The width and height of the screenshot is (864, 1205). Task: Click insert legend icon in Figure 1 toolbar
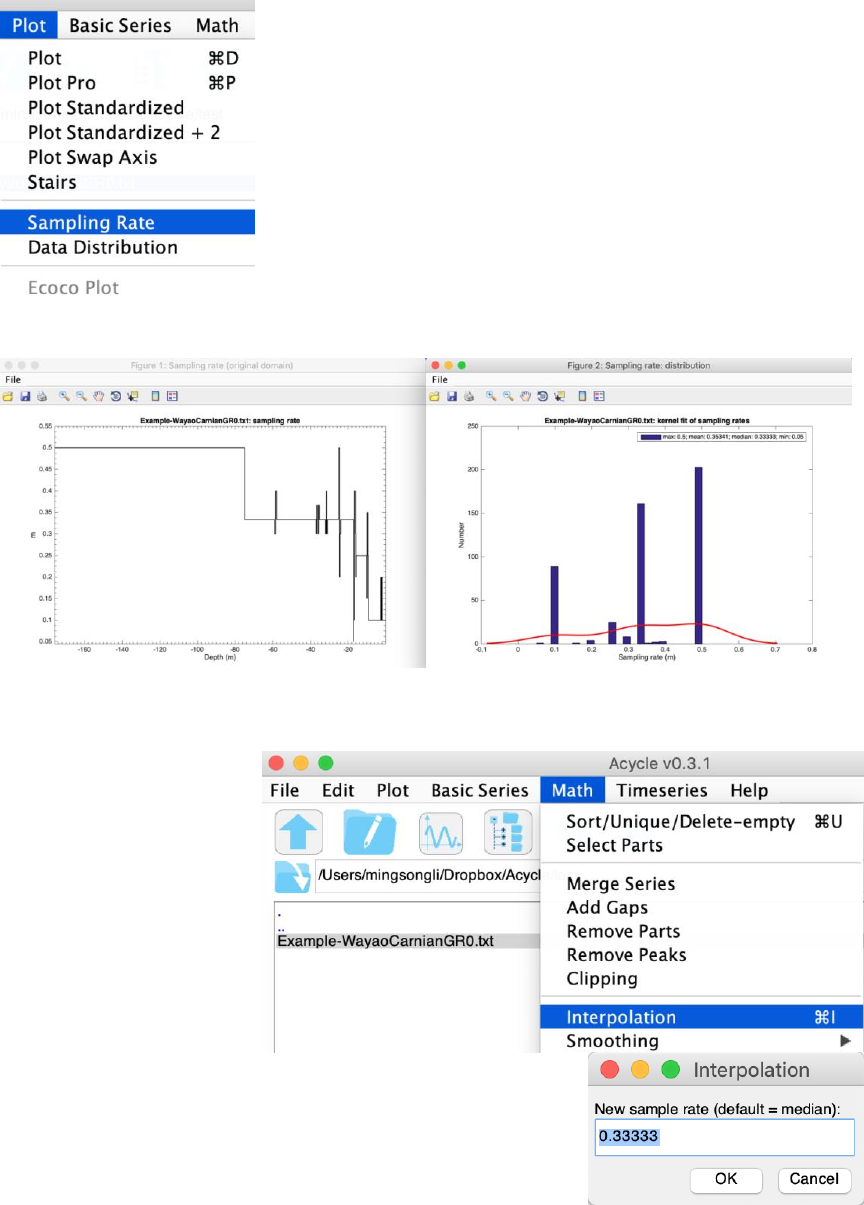pos(172,396)
